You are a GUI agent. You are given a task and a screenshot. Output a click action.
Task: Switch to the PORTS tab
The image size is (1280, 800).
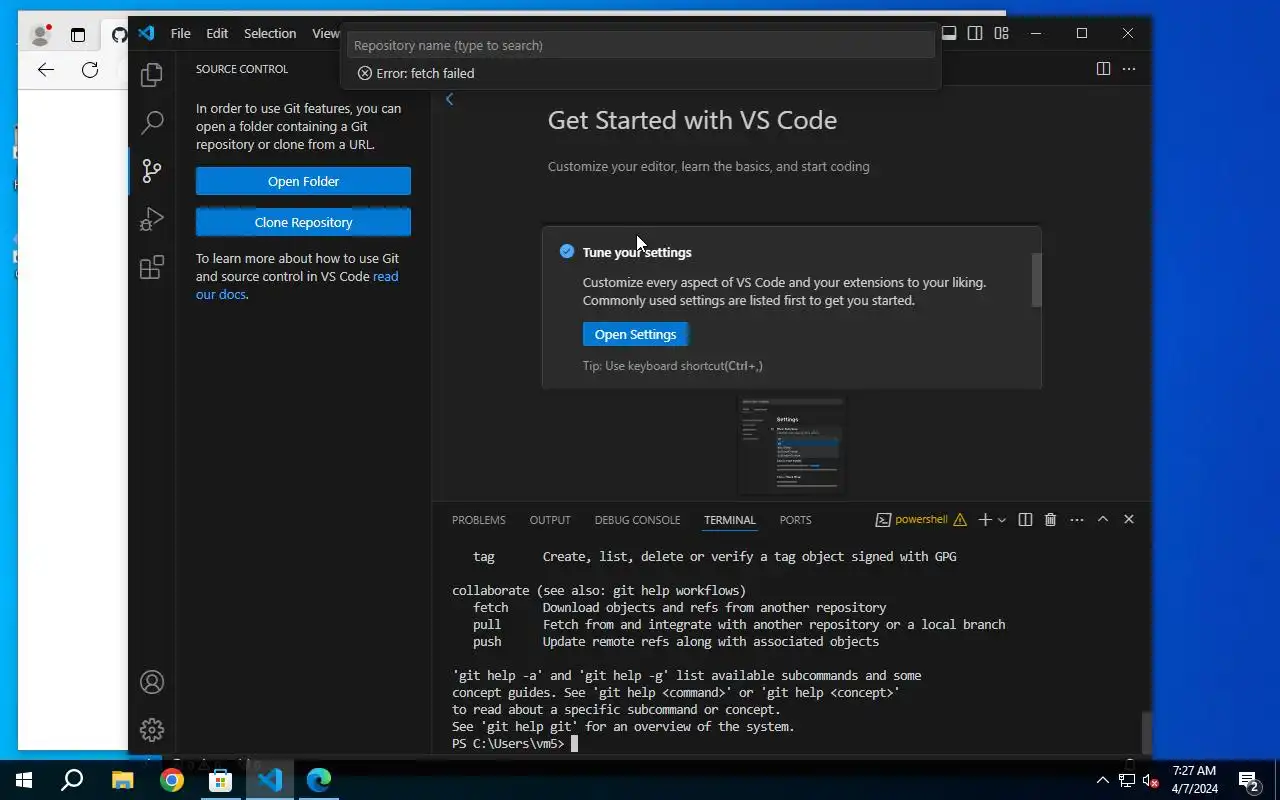(796, 520)
